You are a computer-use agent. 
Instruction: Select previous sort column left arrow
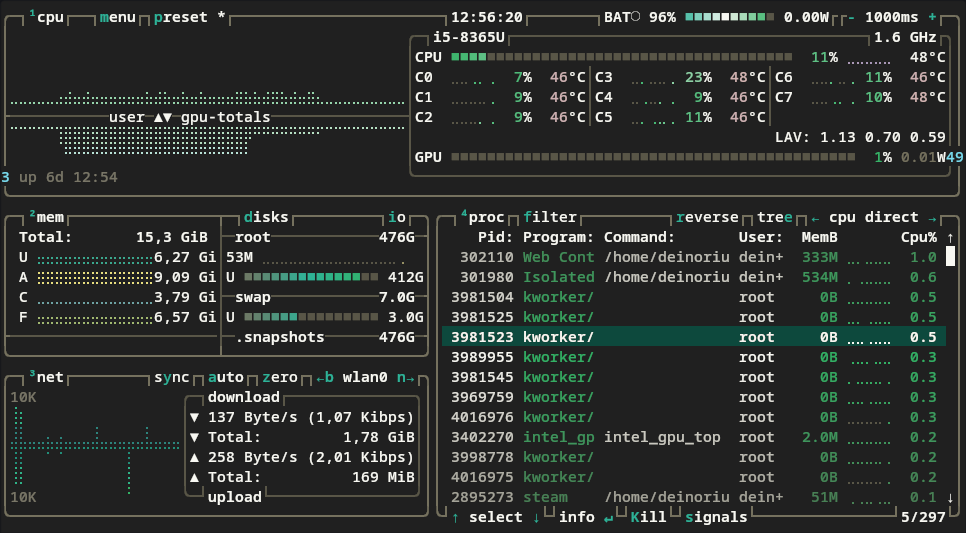[815, 218]
